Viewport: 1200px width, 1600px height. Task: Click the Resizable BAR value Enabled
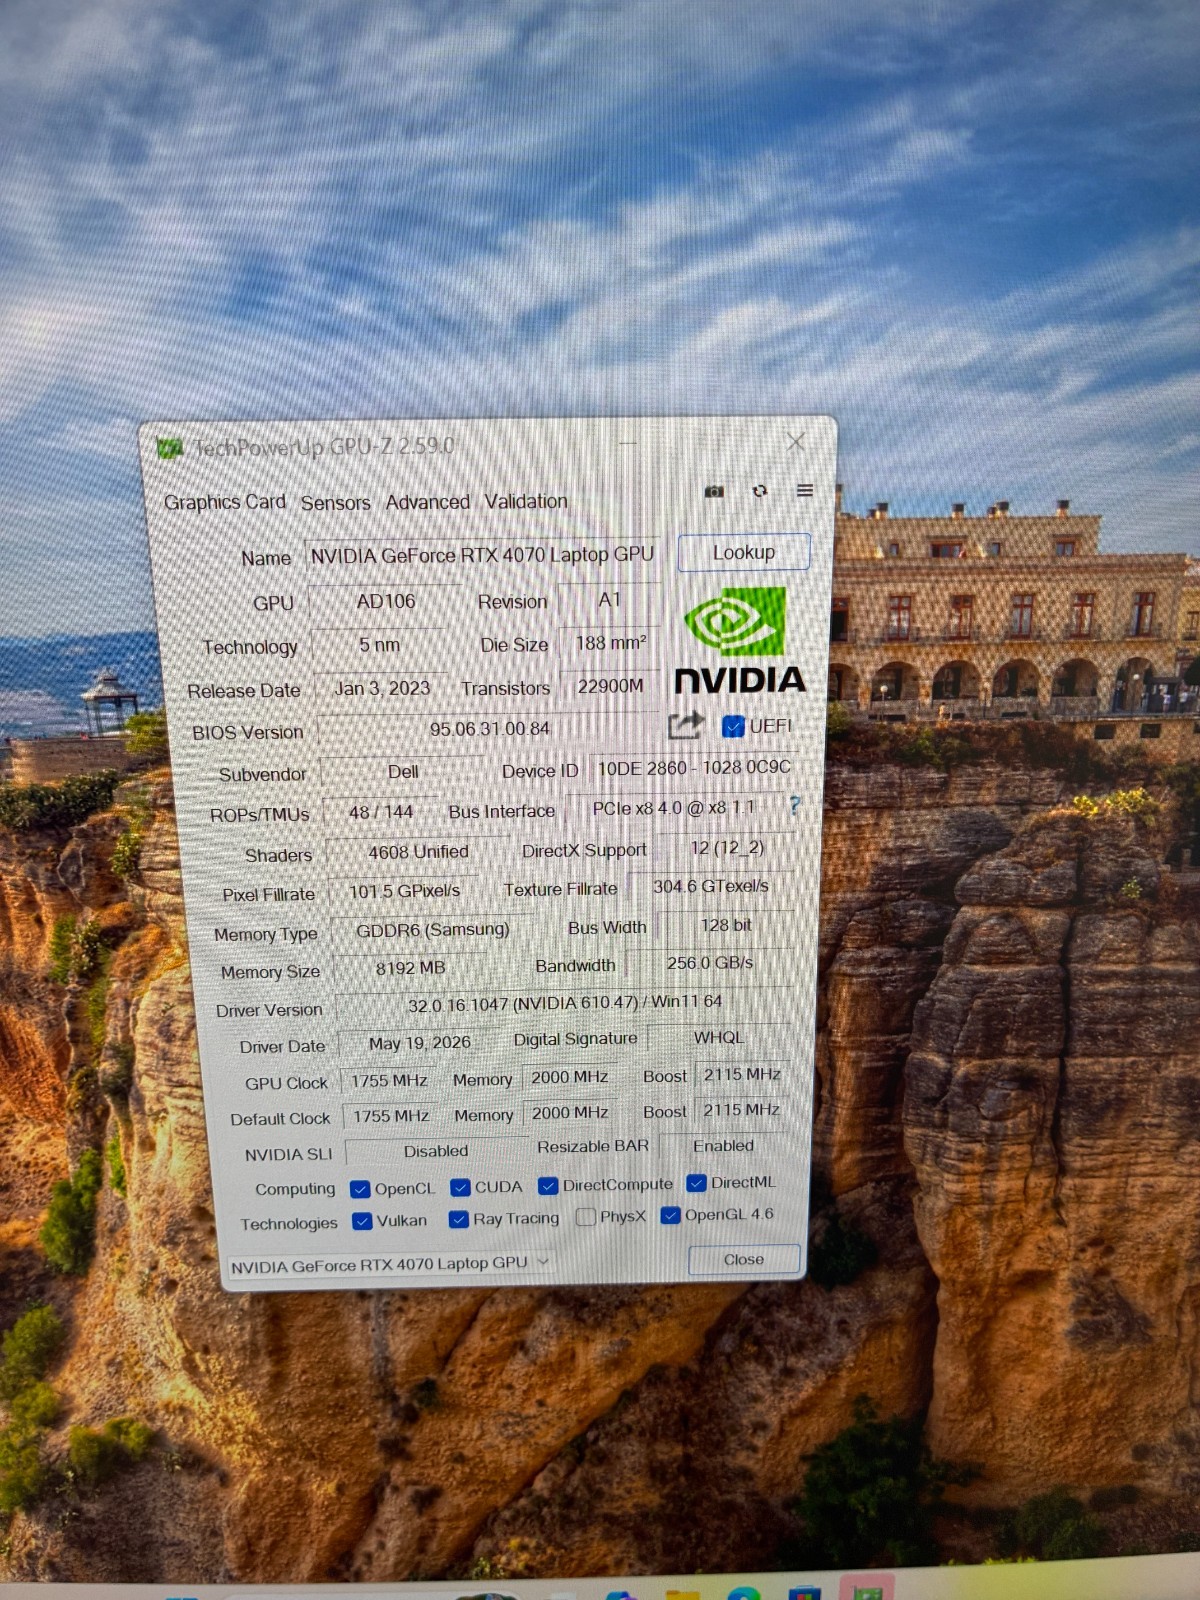click(724, 1146)
